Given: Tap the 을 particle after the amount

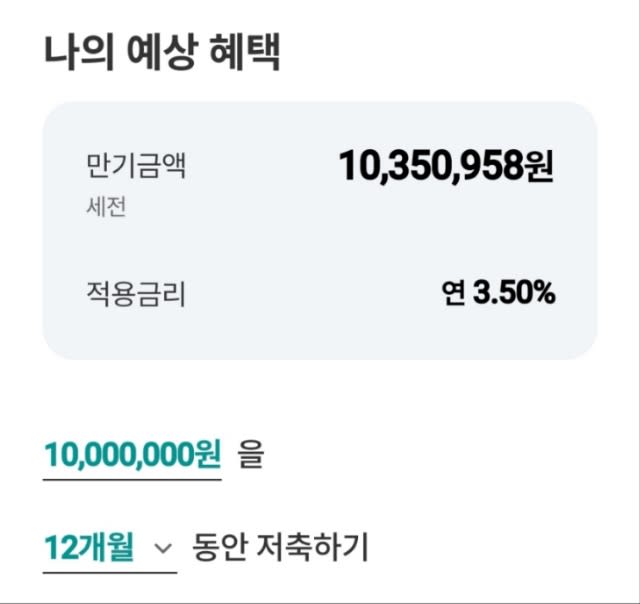Looking at the screenshot, I should click(251, 454).
